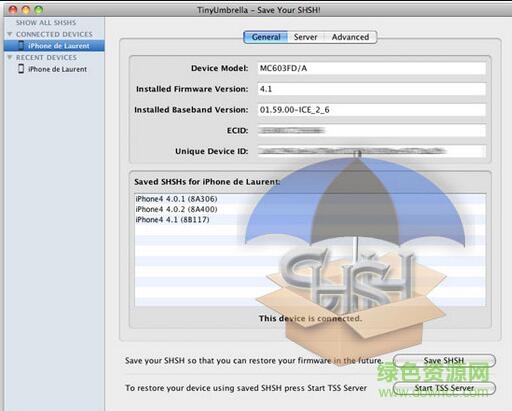Click the Unique Device ID field

pos(371,151)
